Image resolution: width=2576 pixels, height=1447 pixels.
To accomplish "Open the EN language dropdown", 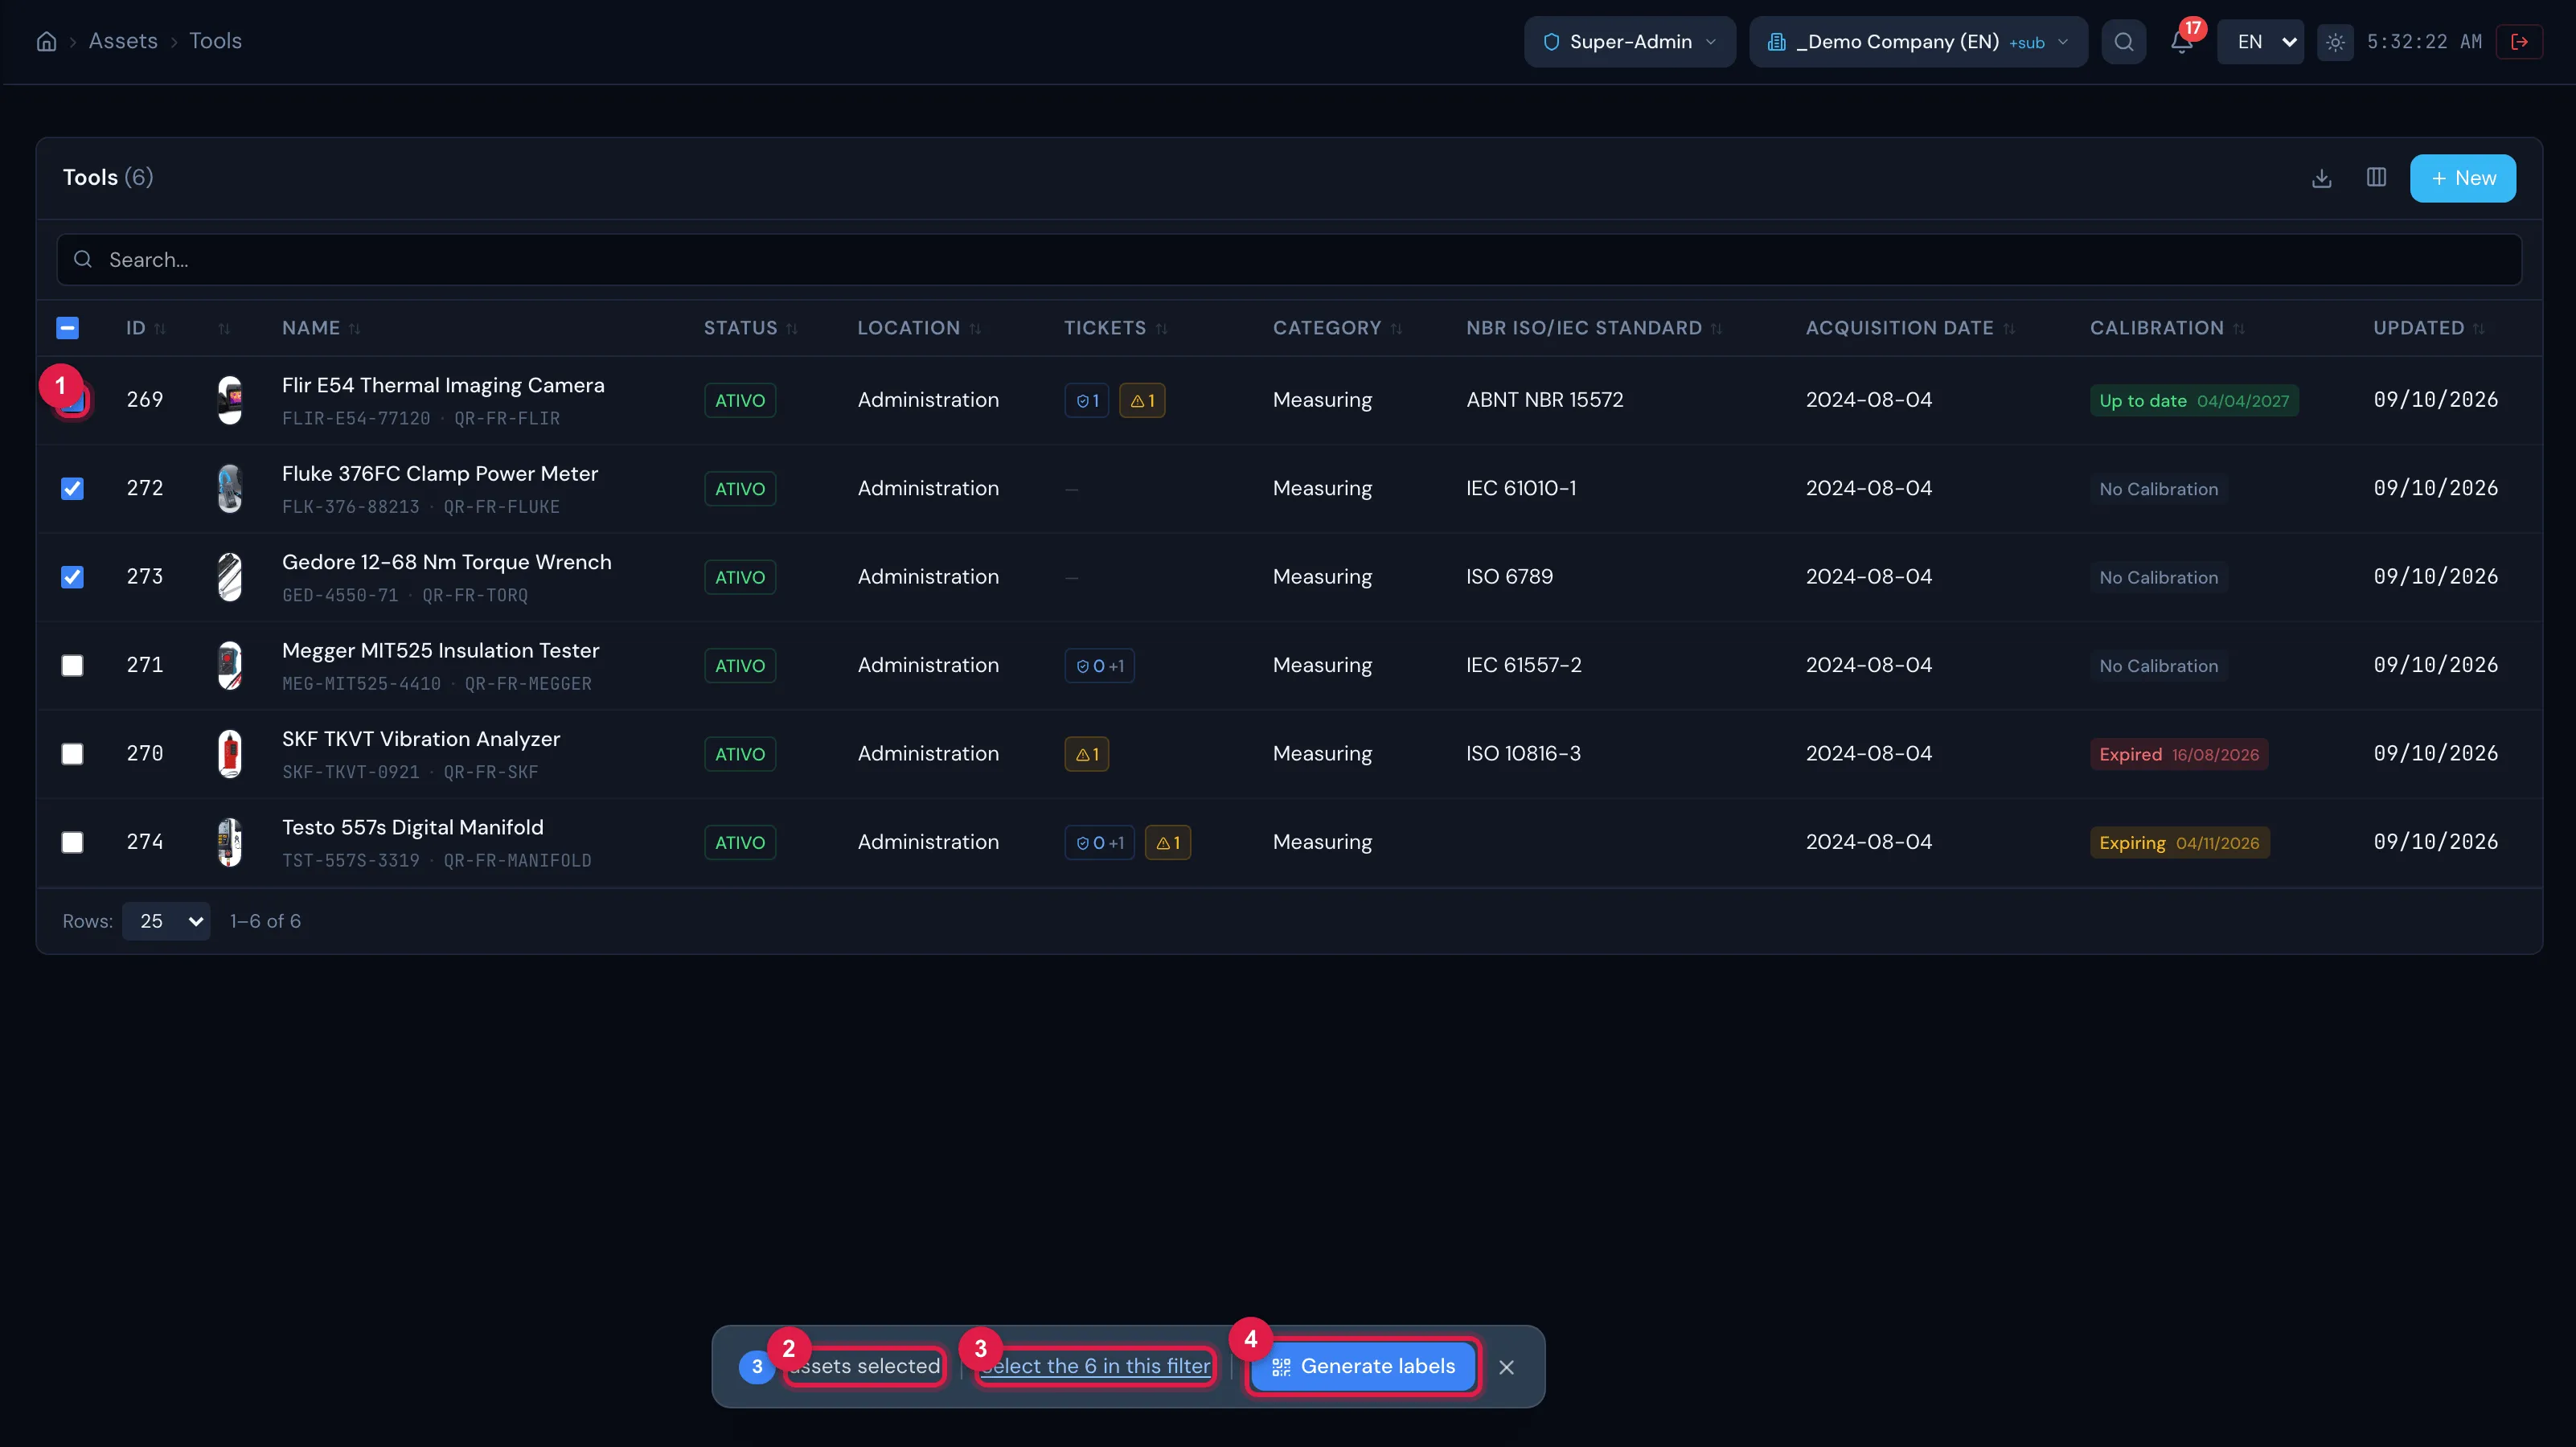I will click(x=2259, y=42).
